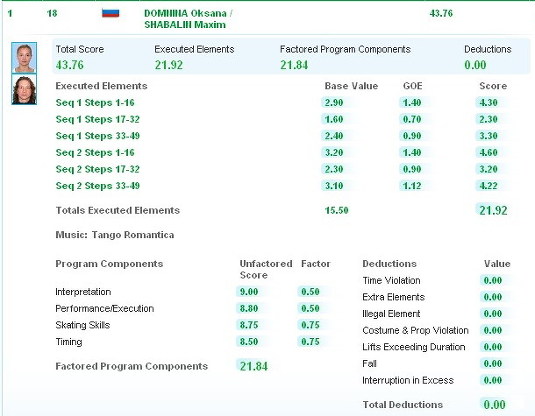Click the Factored Program Components 21.84 total

pyautogui.click(x=254, y=366)
